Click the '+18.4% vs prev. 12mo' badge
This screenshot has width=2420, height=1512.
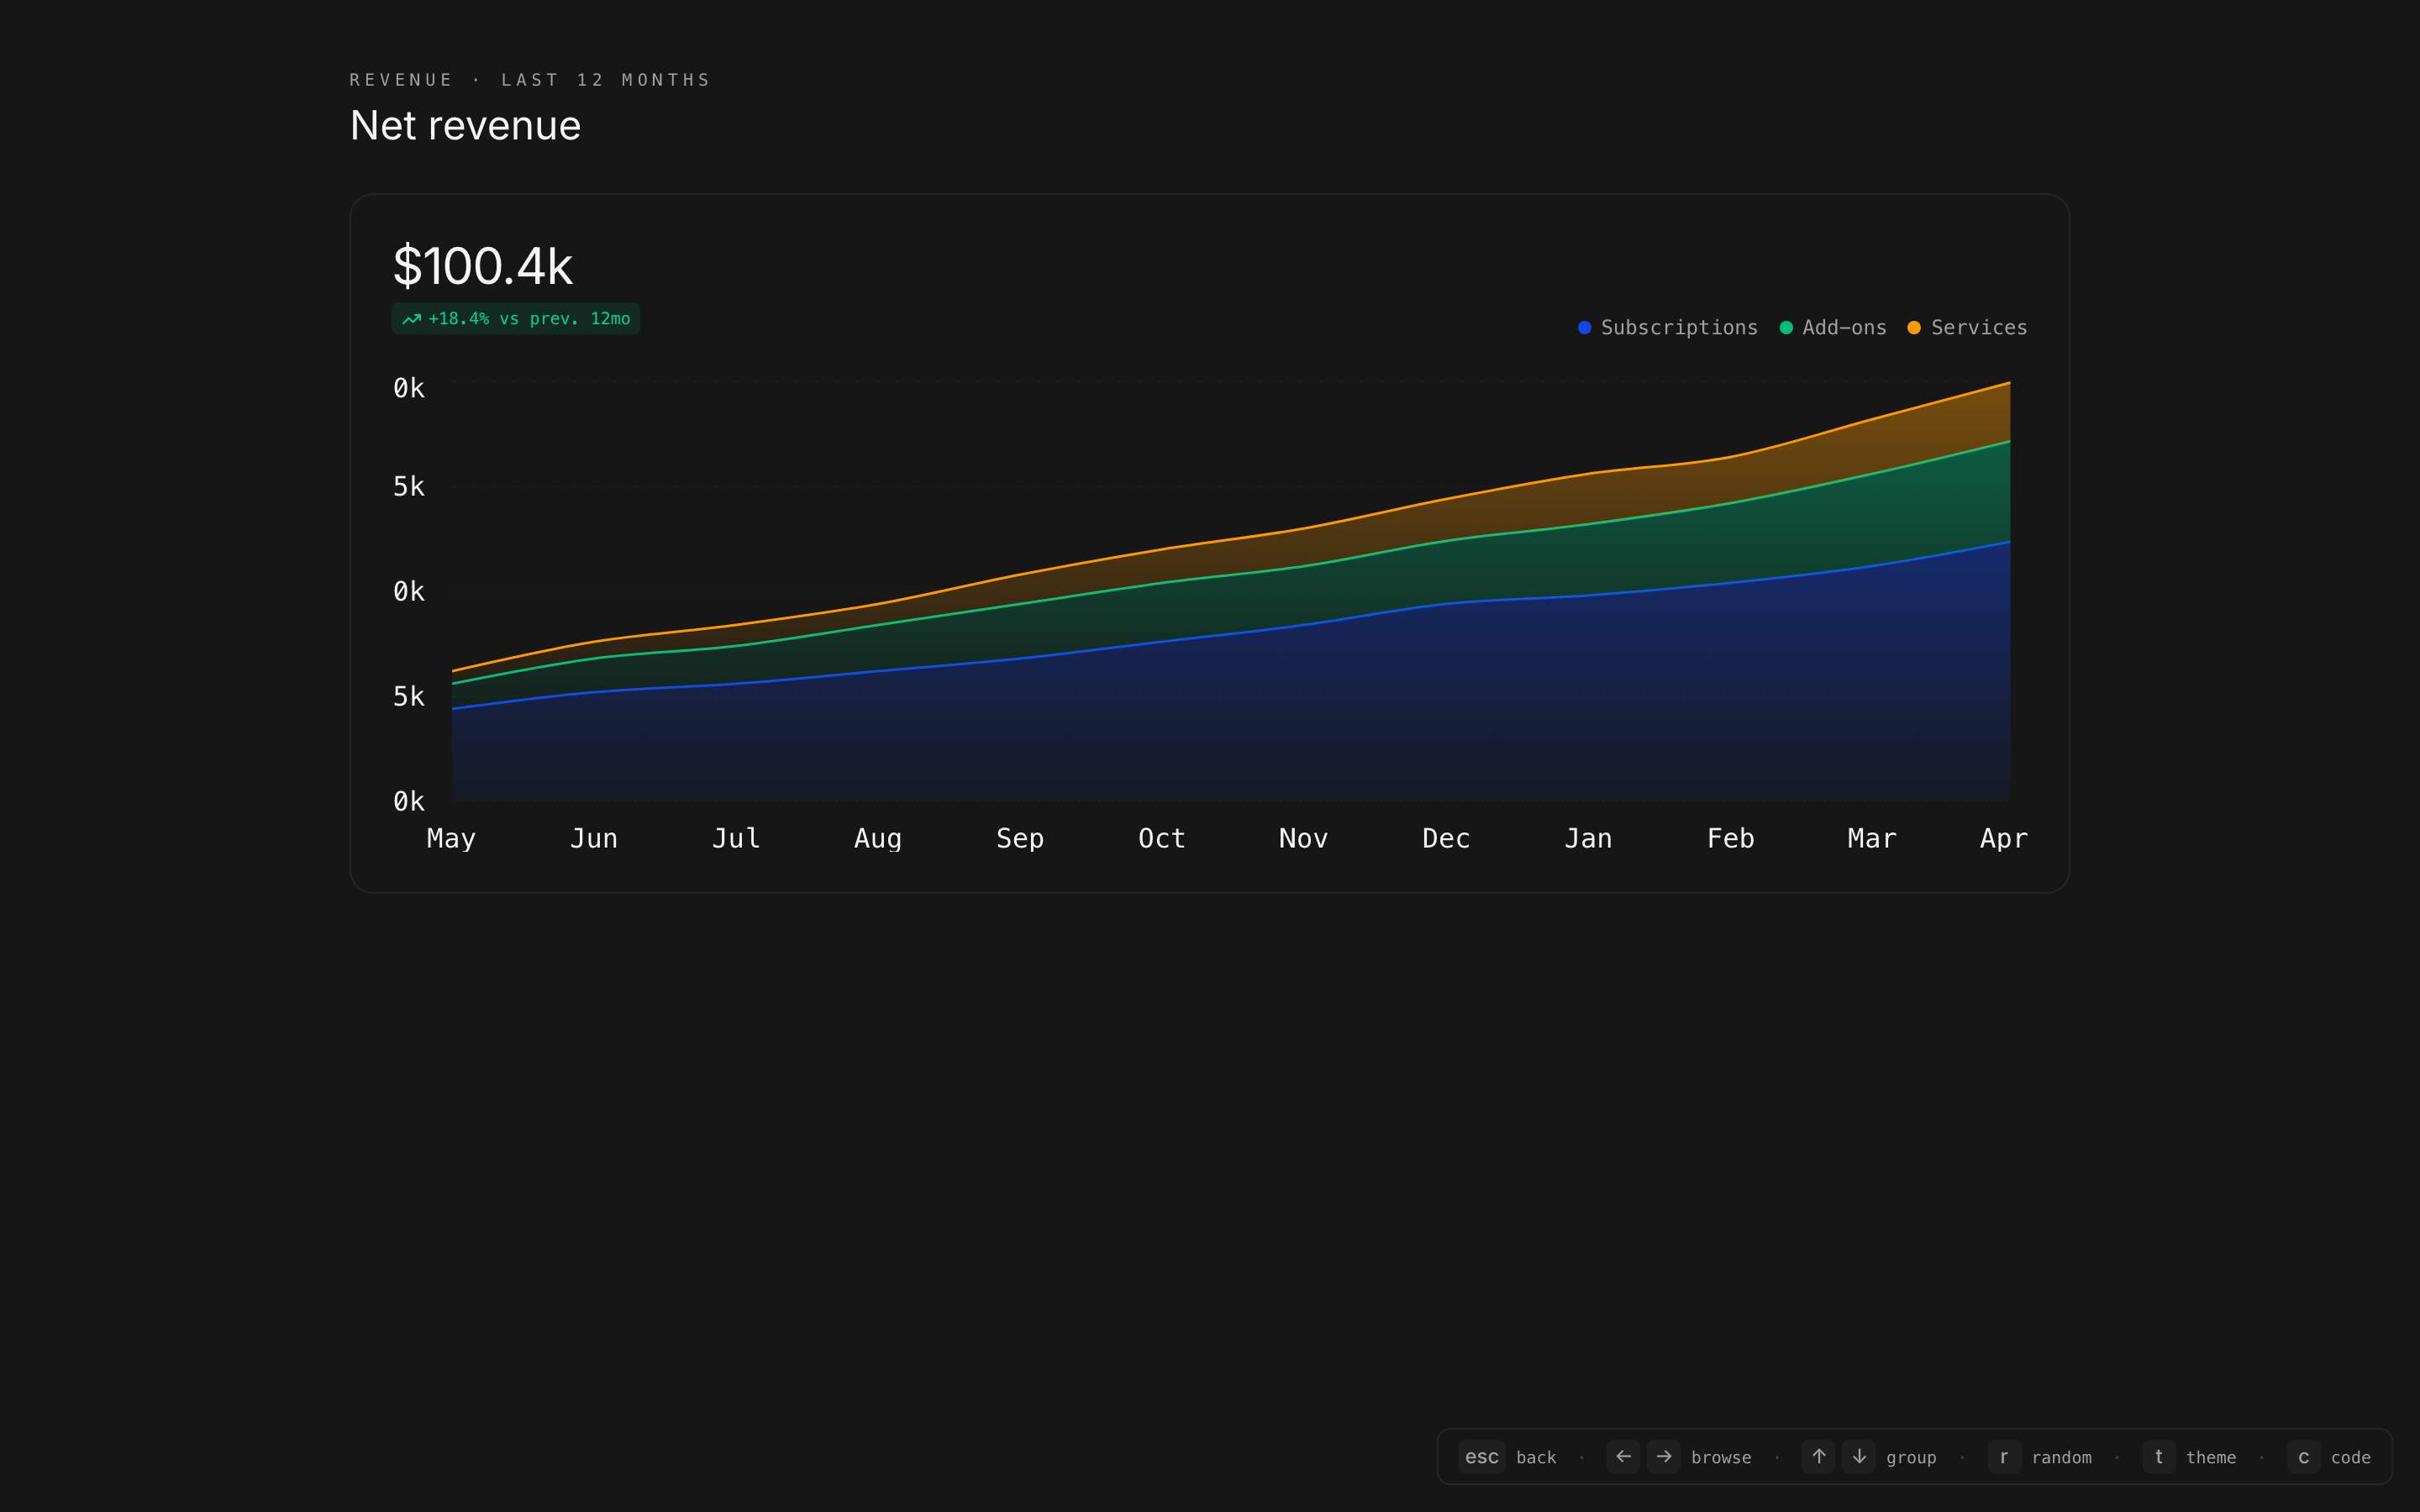(516, 319)
